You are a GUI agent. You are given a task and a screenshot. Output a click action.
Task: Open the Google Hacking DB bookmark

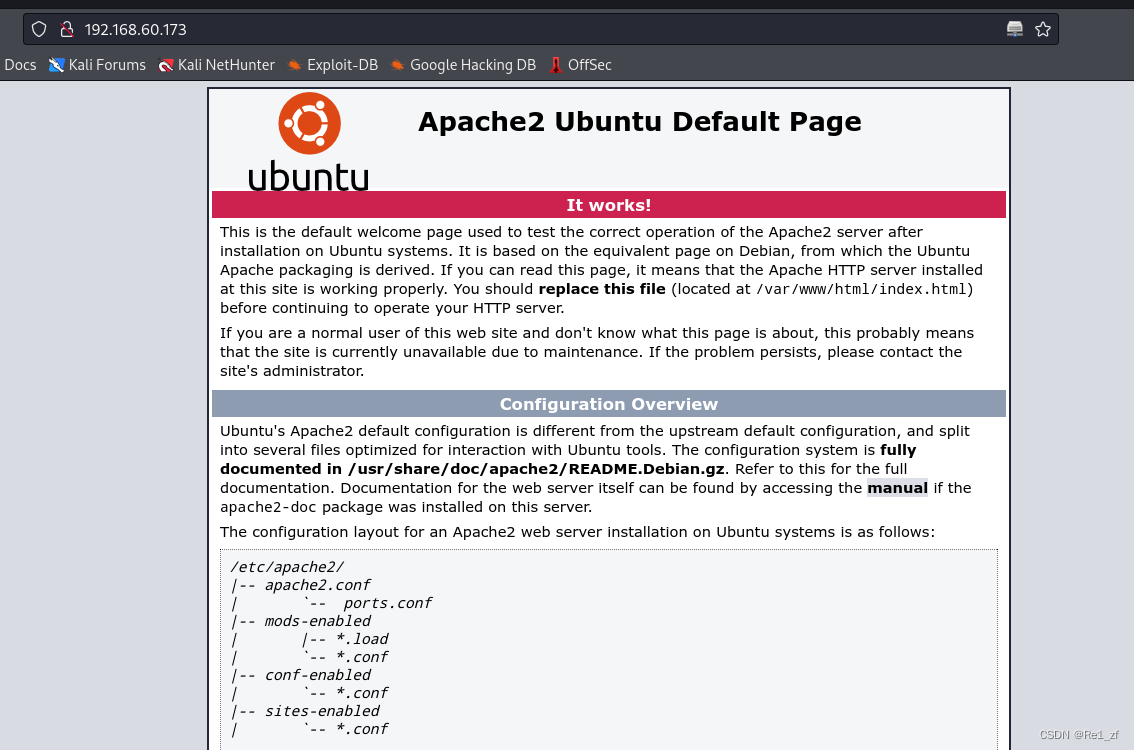coord(464,65)
